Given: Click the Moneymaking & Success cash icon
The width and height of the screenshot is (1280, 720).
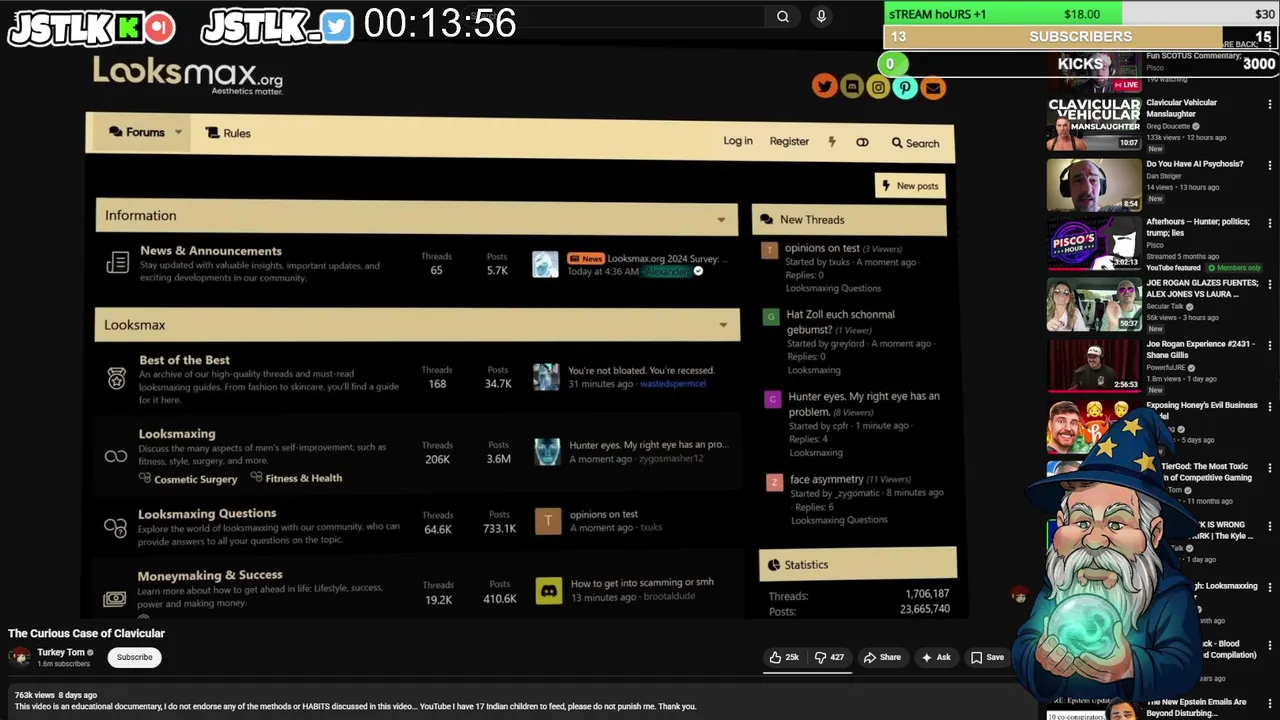Looking at the screenshot, I should tap(114, 598).
